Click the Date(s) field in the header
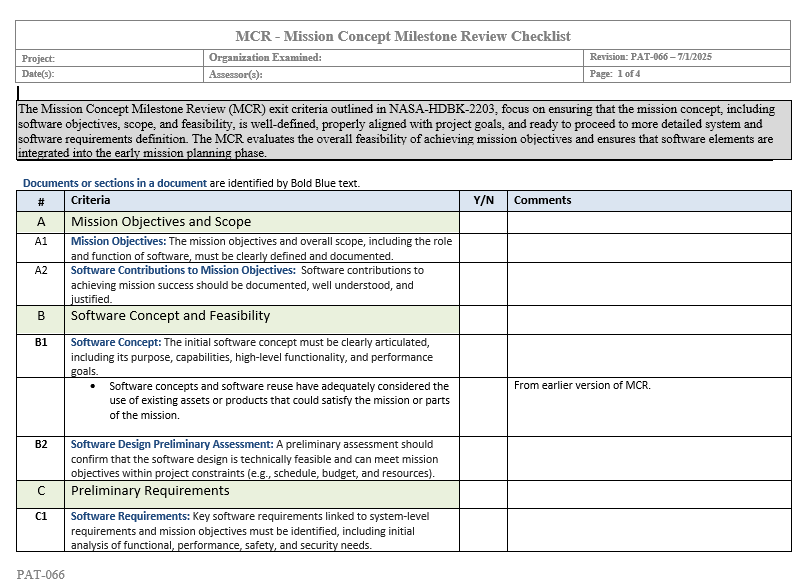The height and width of the screenshot is (586, 807). click(110, 74)
